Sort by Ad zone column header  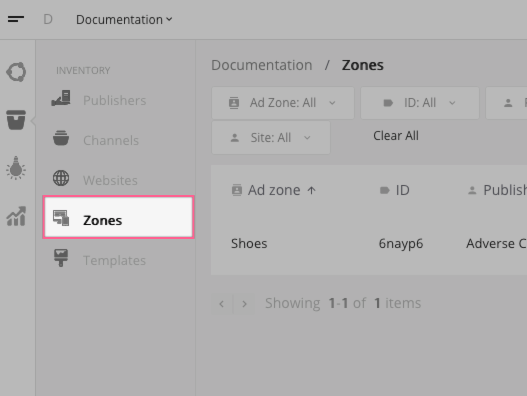coord(274,190)
